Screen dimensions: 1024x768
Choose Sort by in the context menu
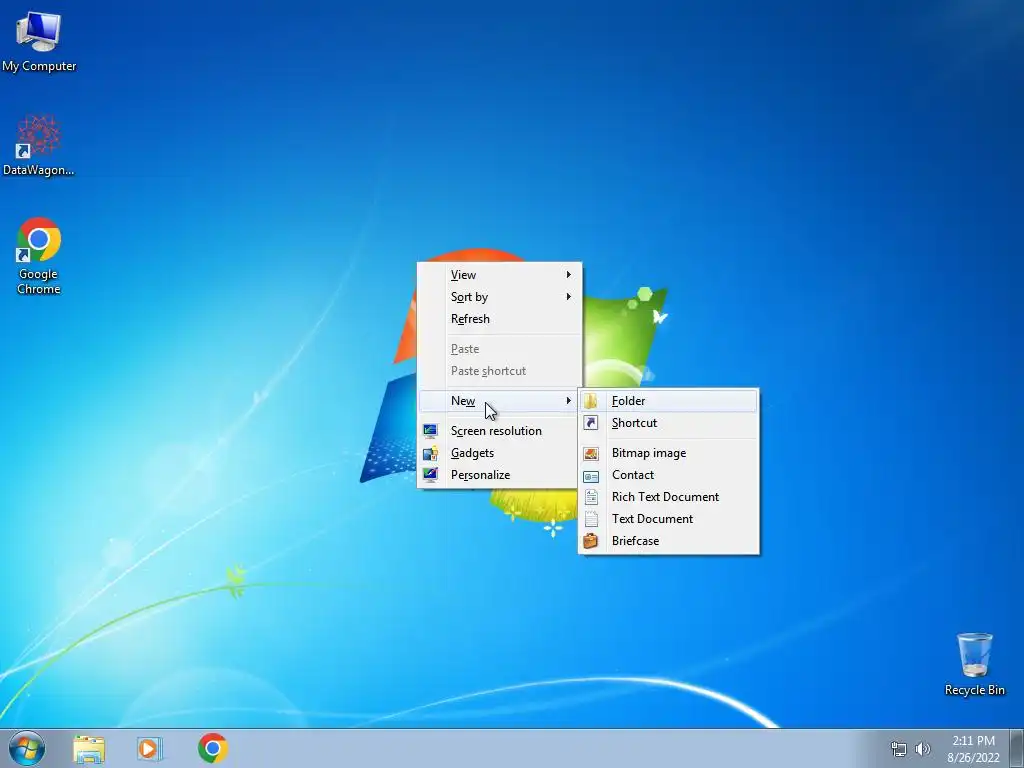click(x=500, y=297)
